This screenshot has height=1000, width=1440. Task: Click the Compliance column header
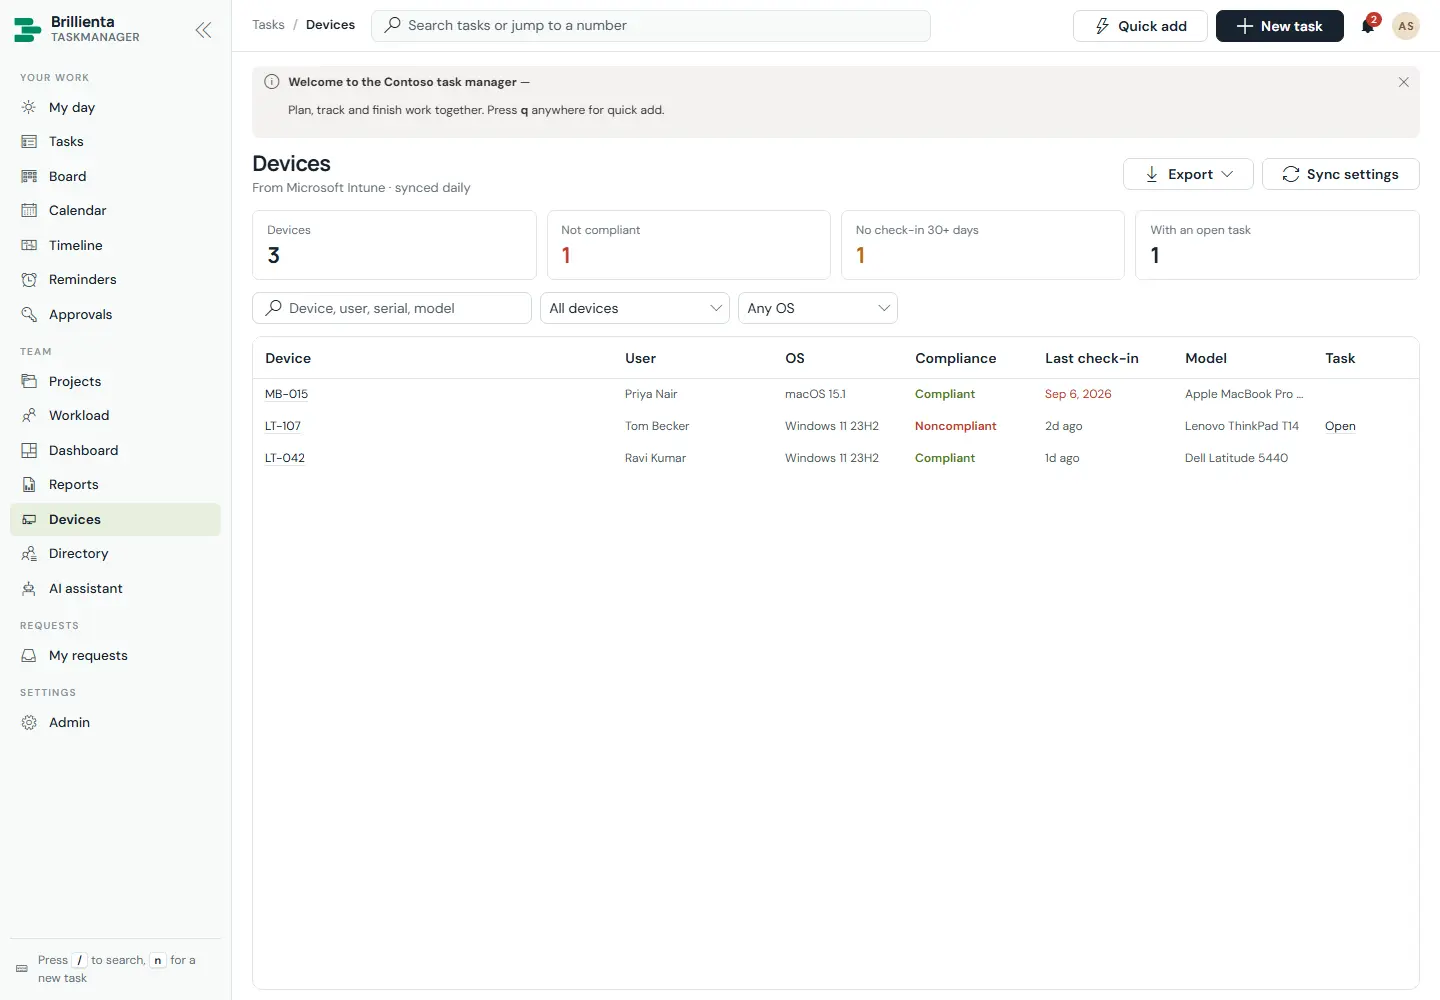tap(955, 358)
